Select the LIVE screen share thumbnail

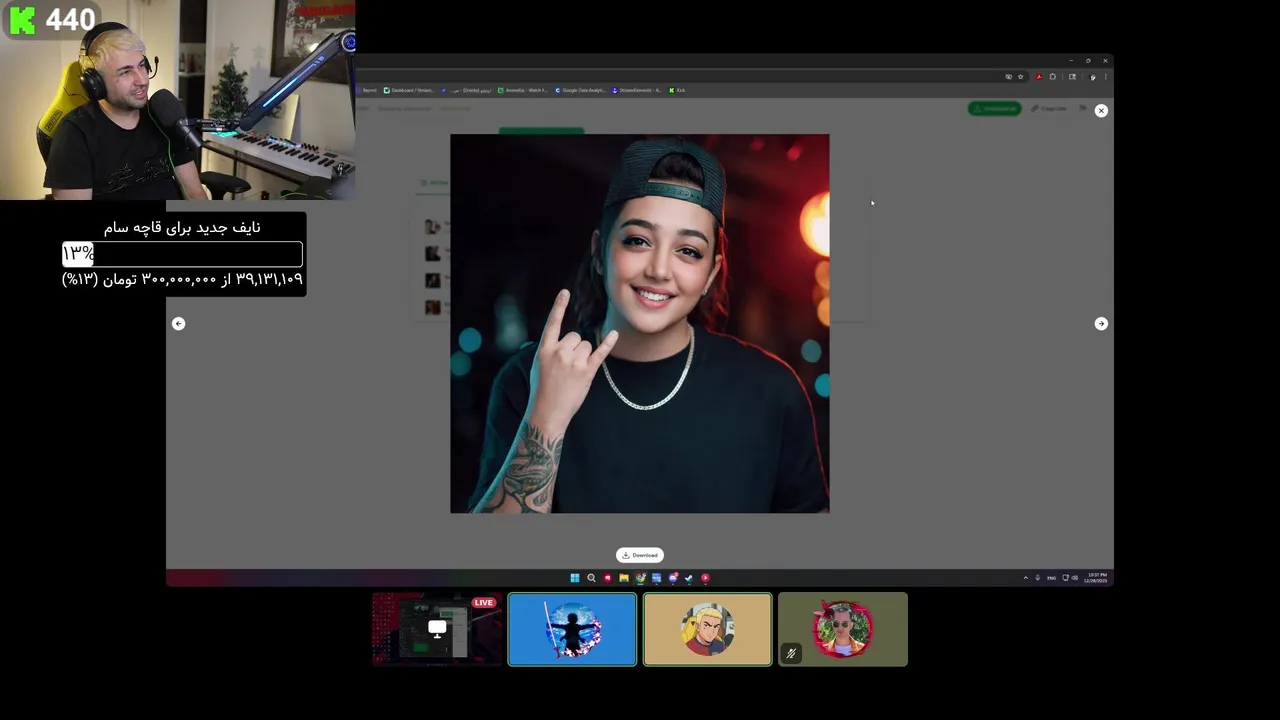(x=437, y=629)
